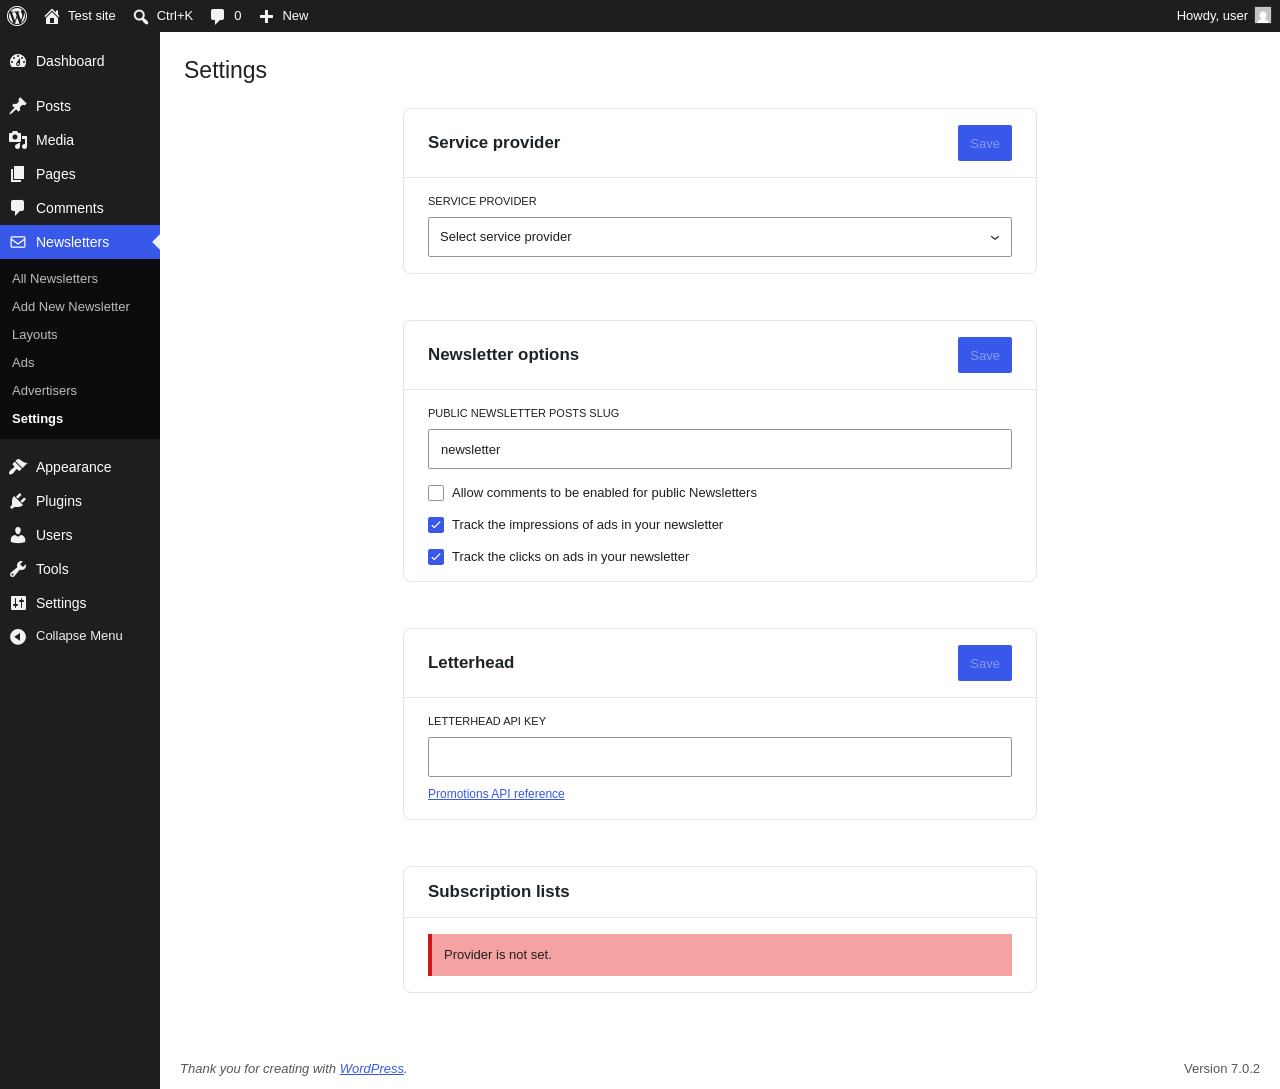1280x1089 pixels.
Task: Open Promotions API reference link
Action: 496,794
